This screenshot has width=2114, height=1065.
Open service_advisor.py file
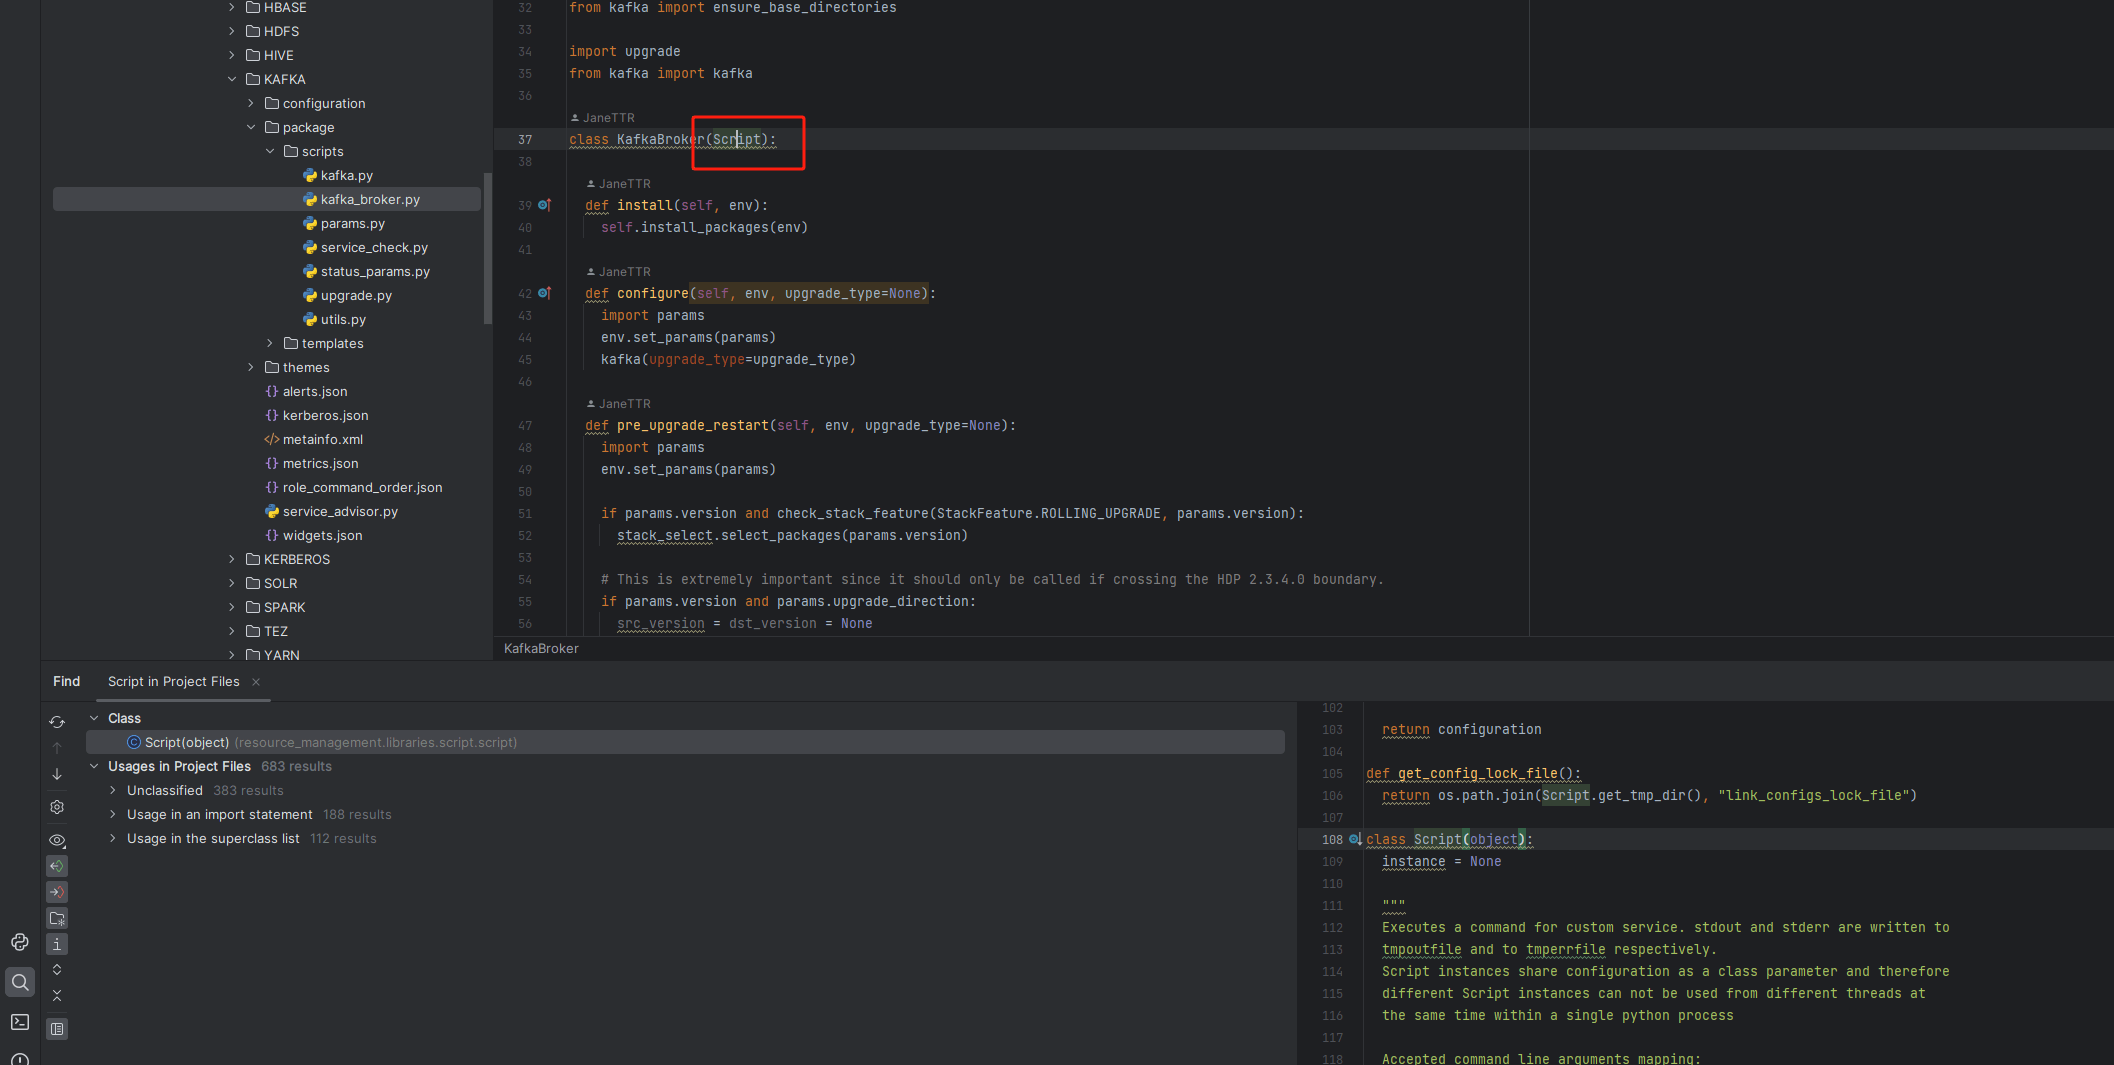pos(331,511)
